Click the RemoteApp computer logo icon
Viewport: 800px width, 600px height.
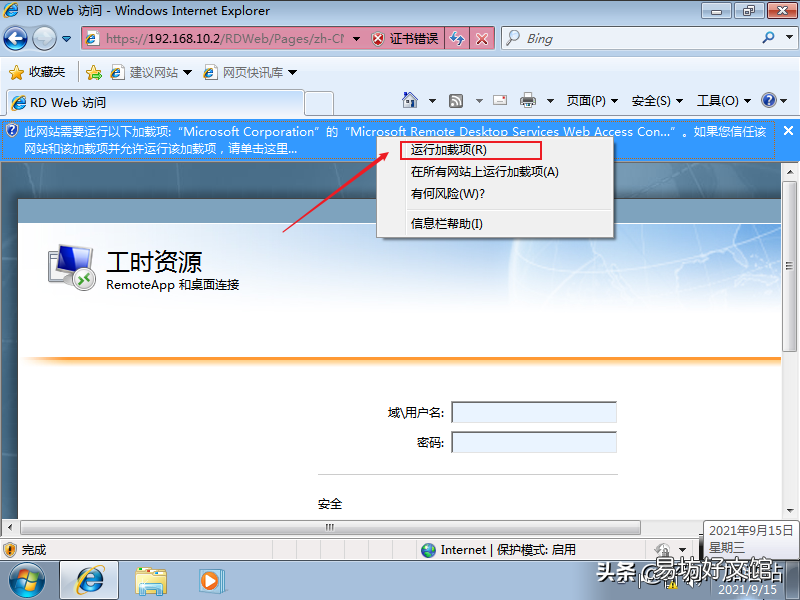tap(71, 267)
